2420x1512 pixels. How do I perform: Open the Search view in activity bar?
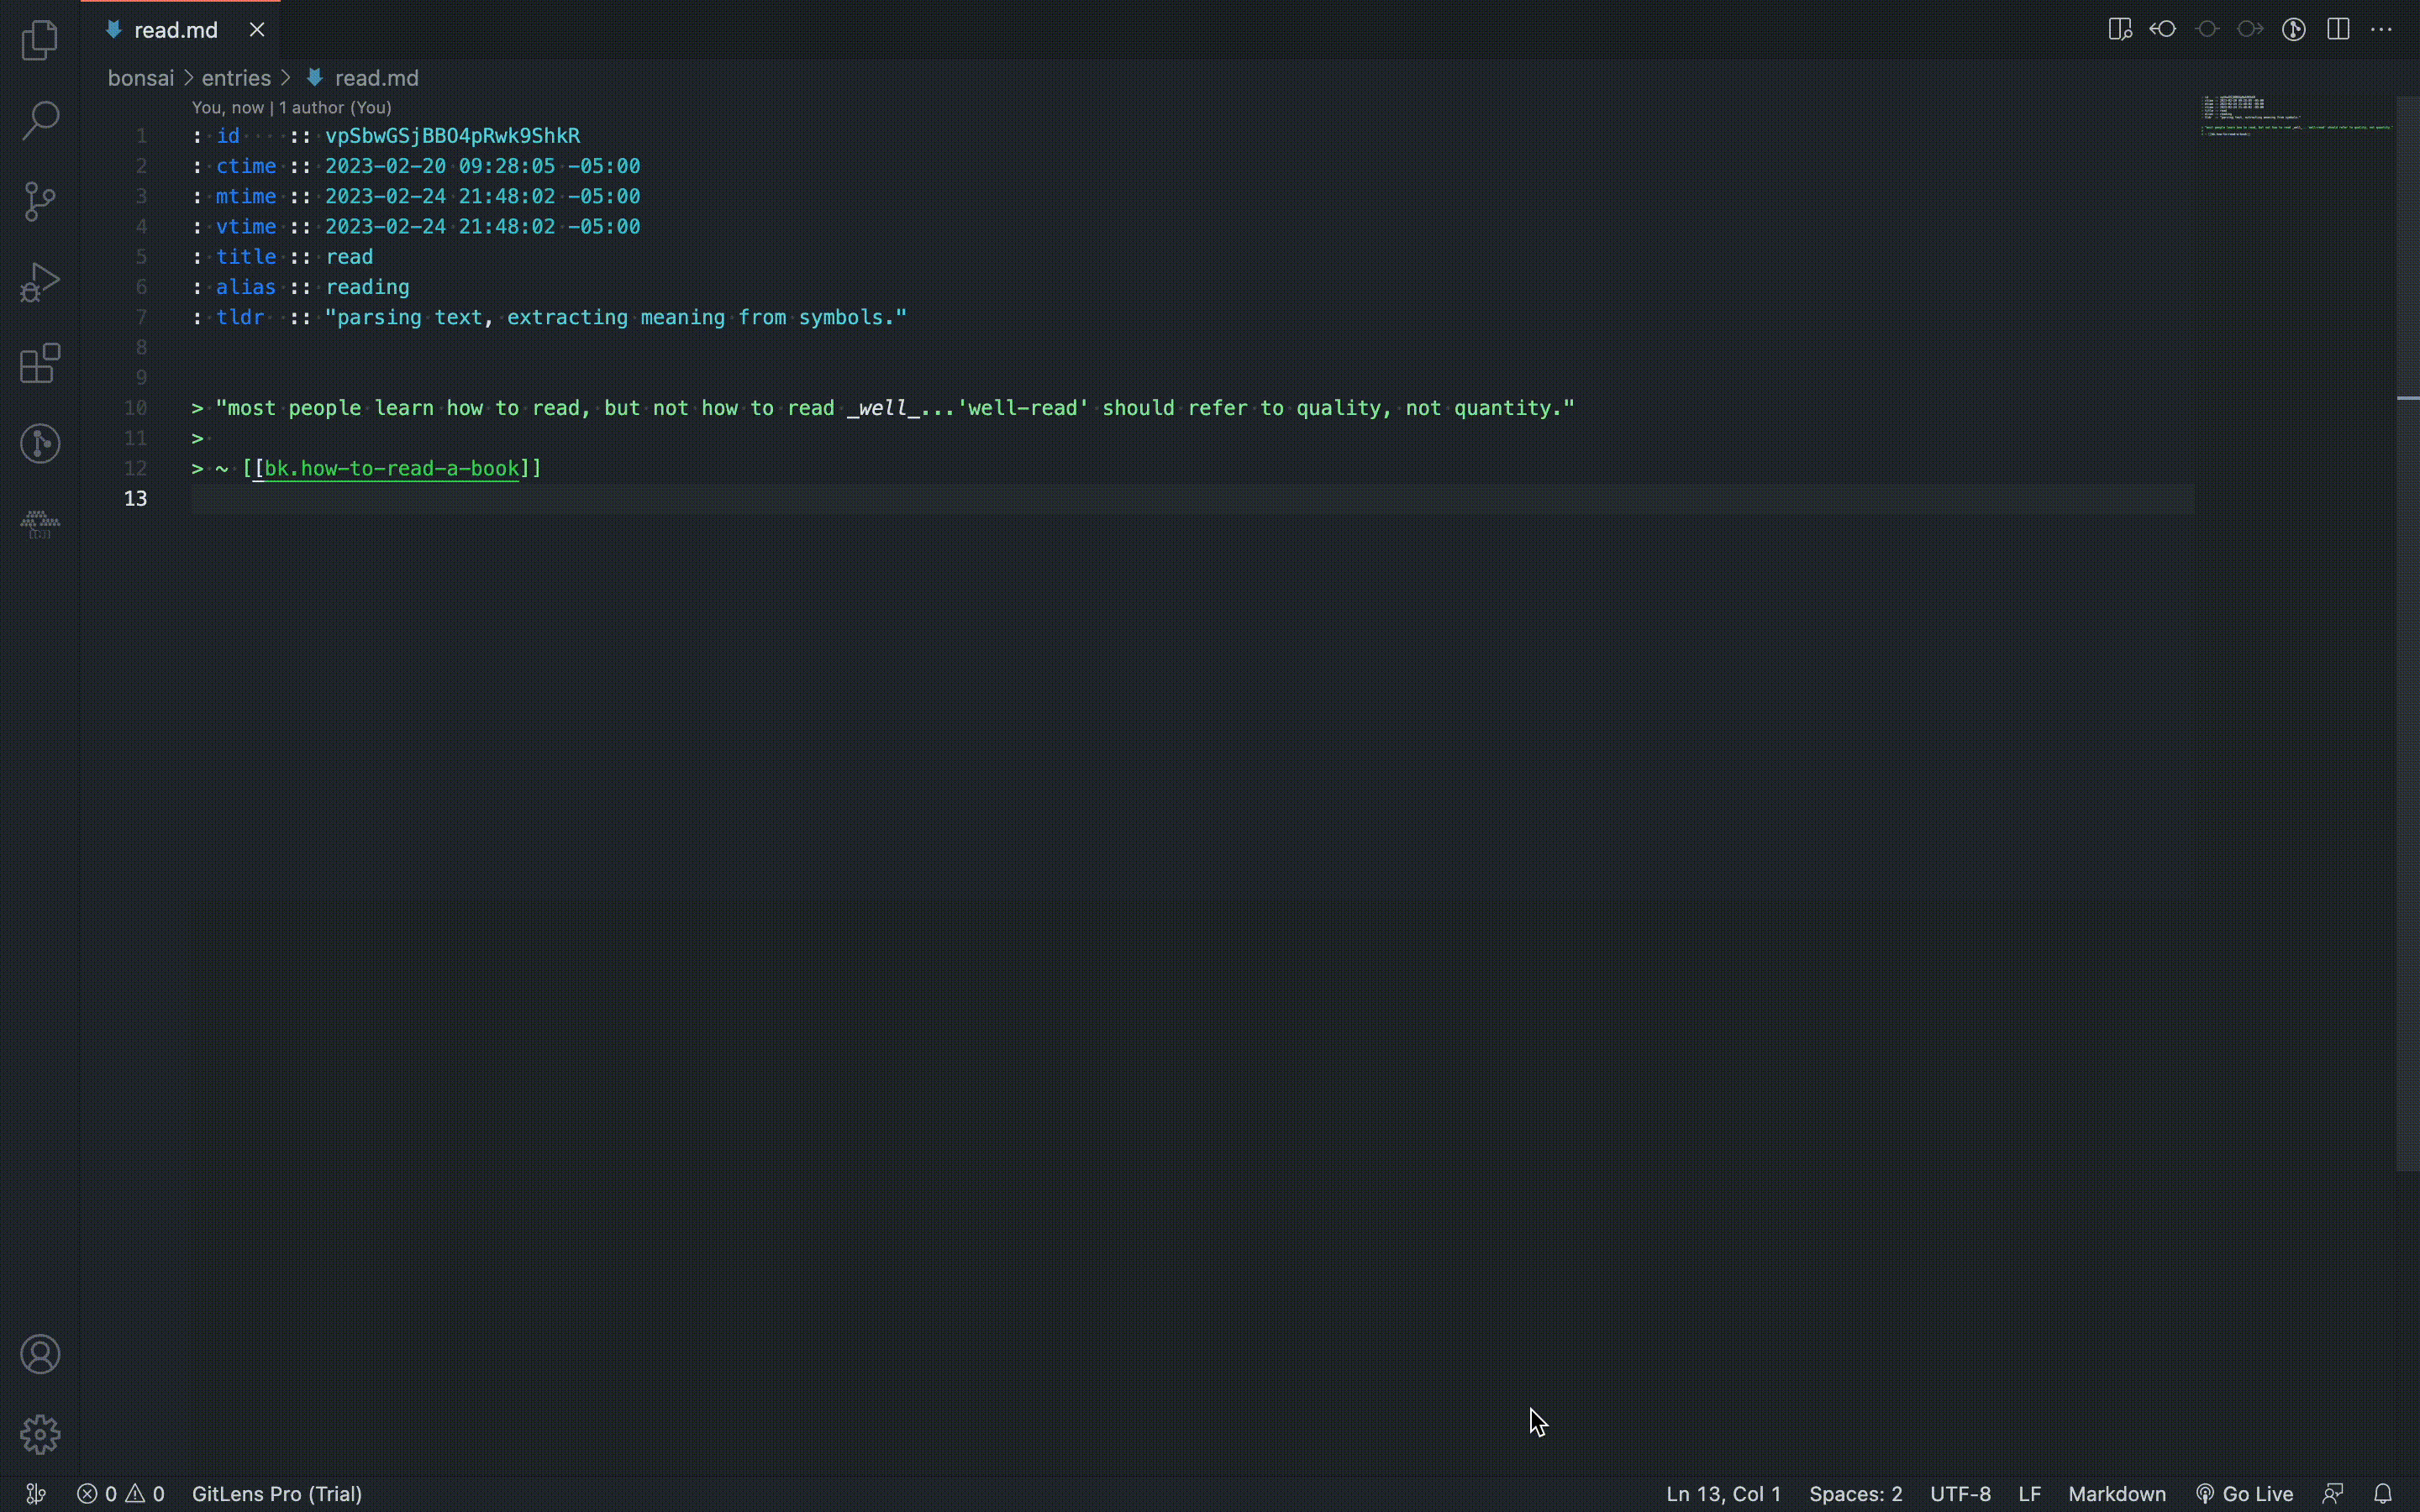tap(40, 120)
